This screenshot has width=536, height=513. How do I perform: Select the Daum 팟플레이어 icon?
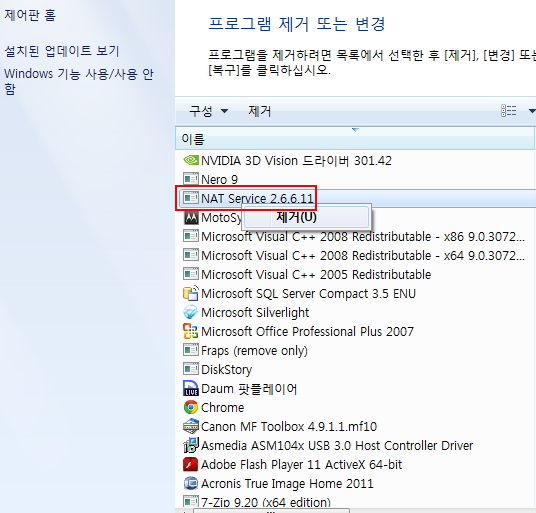click(191, 388)
